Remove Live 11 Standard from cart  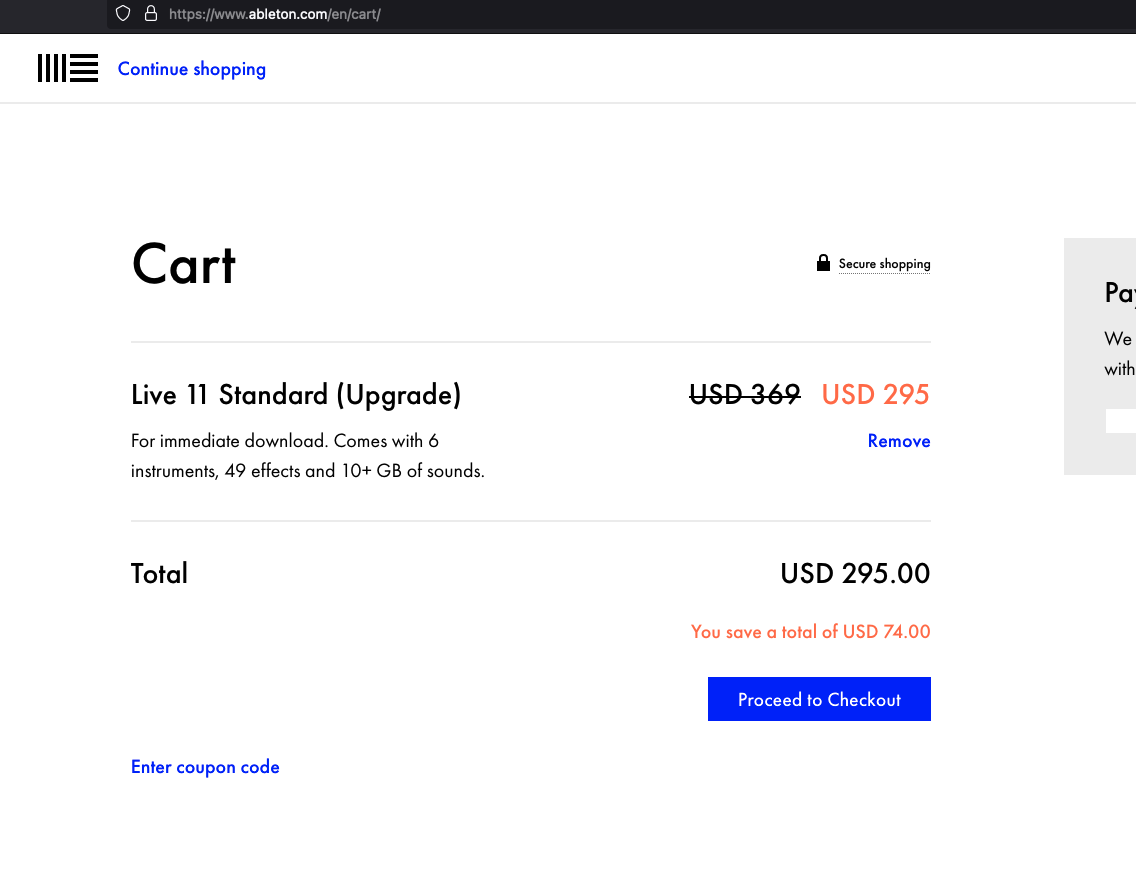[898, 441]
